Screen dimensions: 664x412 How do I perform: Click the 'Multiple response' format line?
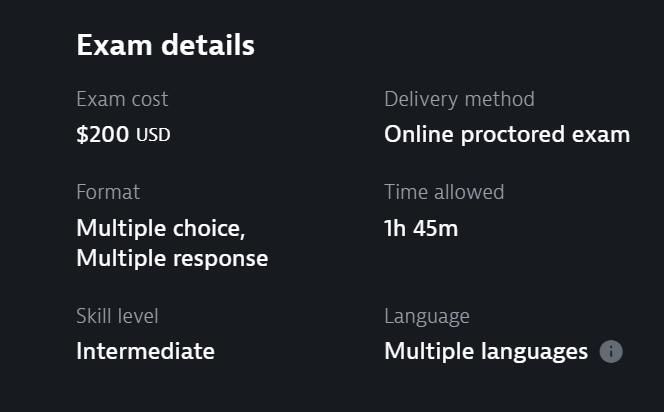[172, 259]
